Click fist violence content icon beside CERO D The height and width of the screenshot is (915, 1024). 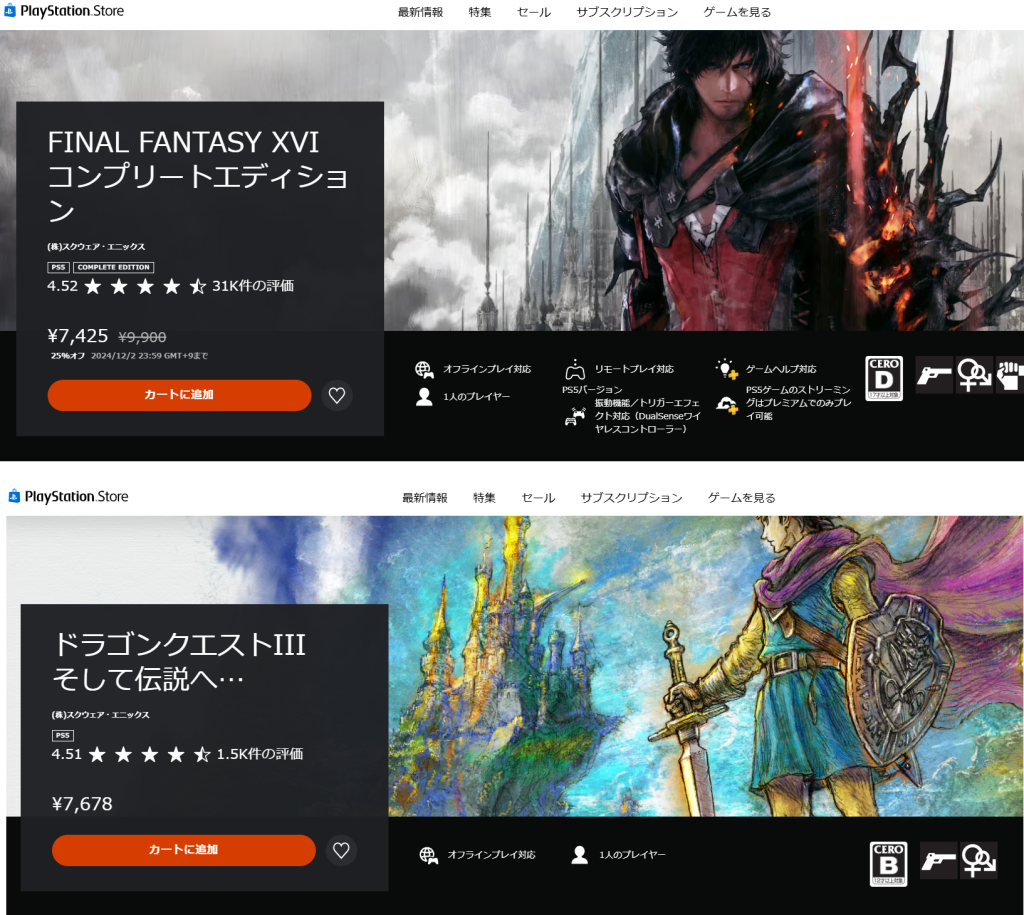[1010, 375]
